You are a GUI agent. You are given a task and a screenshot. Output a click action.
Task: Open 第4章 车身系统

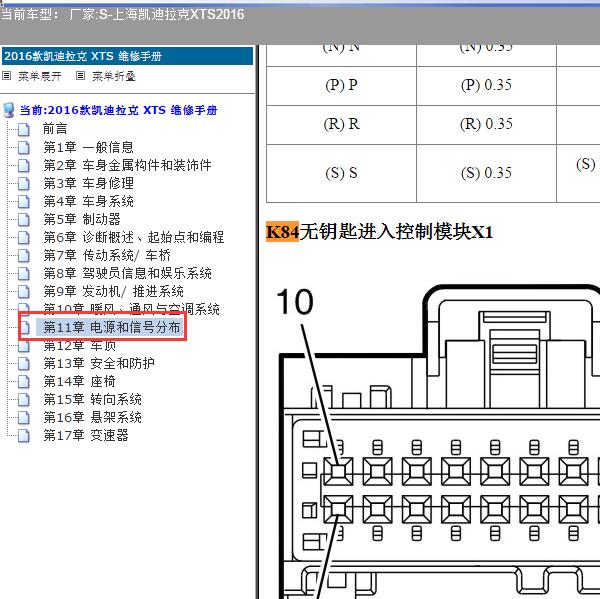[88, 201]
